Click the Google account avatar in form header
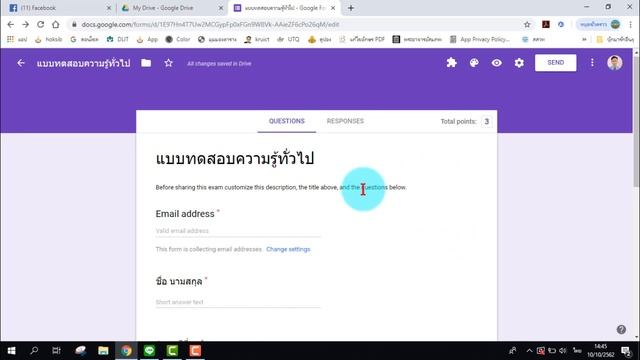640x360 pixels. click(615, 63)
